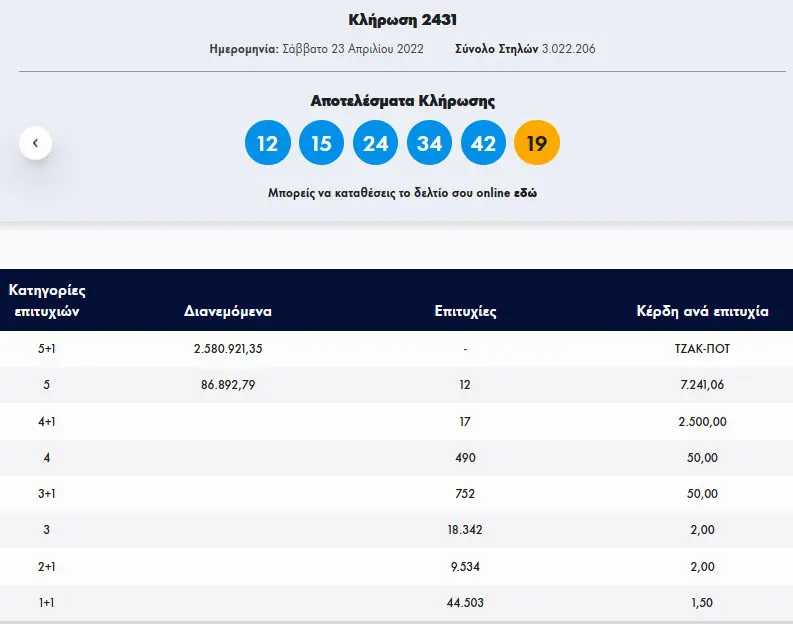Select the yellow Joker ball 19
The width and height of the screenshot is (793, 624).
[x=537, y=143]
